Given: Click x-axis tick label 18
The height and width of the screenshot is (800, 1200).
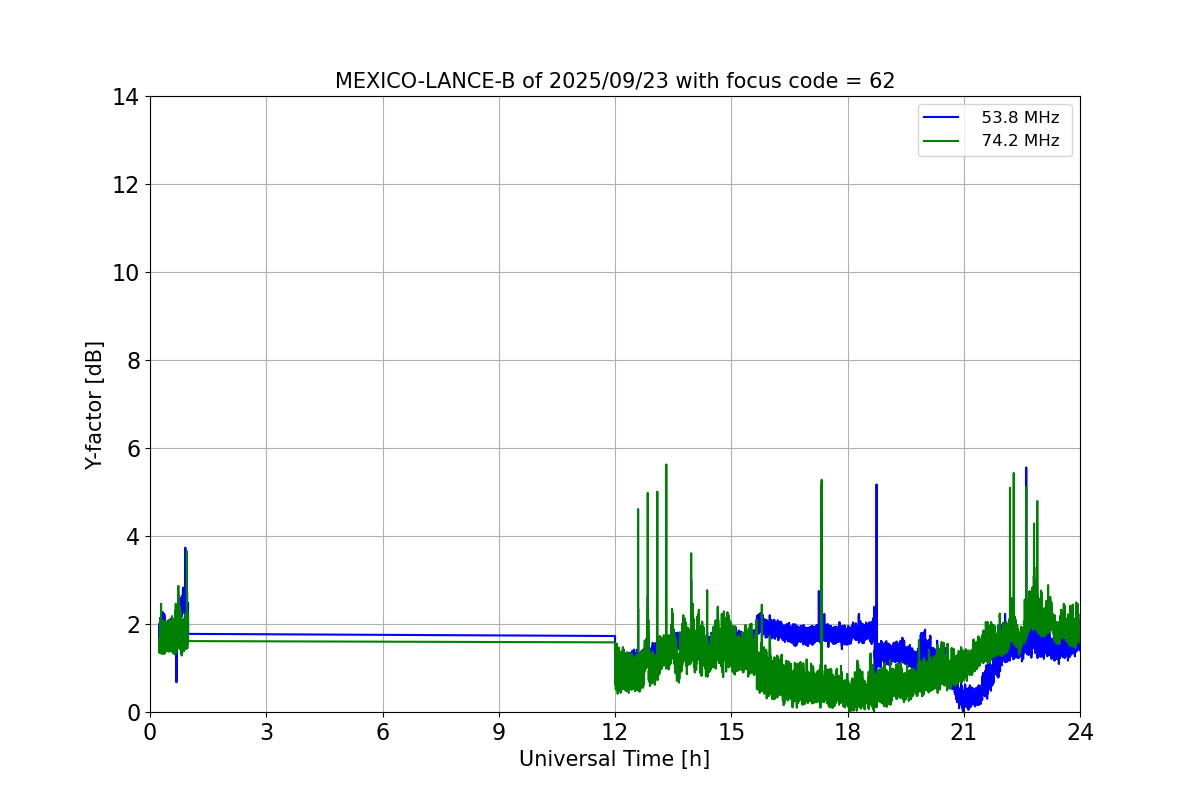Looking at the screenshot, I should pos(848,732).
